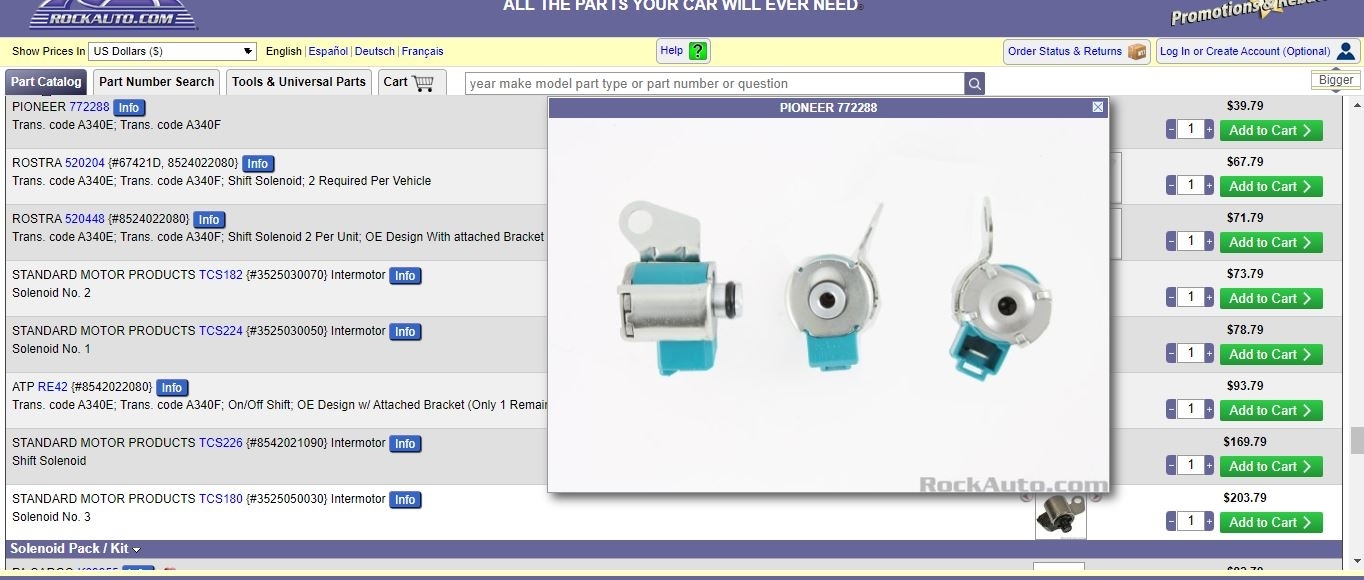Image resolution: width=1364 pixels, height=580 pixels.
Task: Close the PIONEER 772288 image popup
Action: pos(1098,107)
